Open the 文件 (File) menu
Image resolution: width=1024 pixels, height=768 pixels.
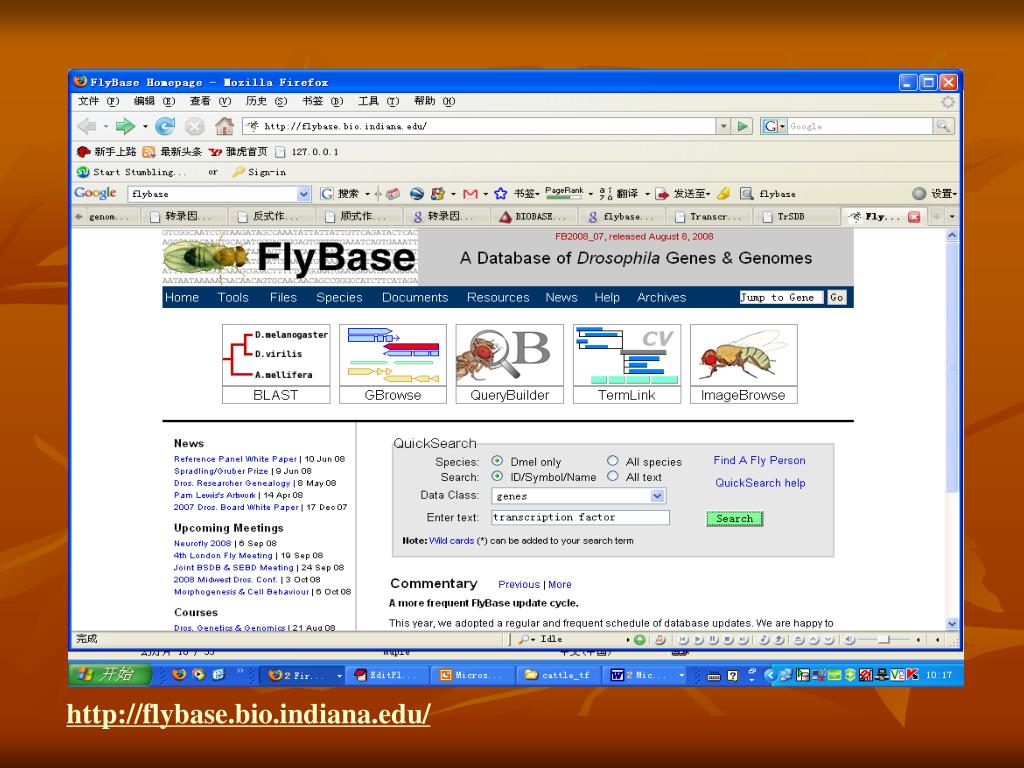point(99,101)
